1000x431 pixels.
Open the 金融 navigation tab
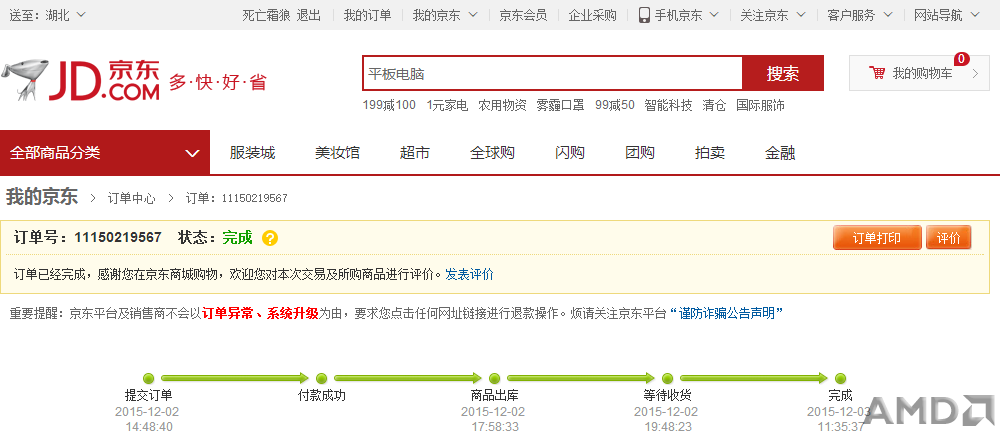(780, 153)
